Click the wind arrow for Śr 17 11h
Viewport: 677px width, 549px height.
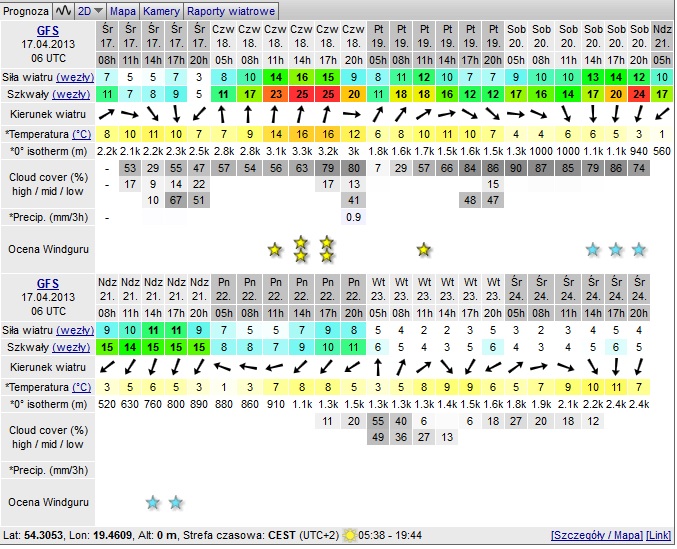(130, 114)
